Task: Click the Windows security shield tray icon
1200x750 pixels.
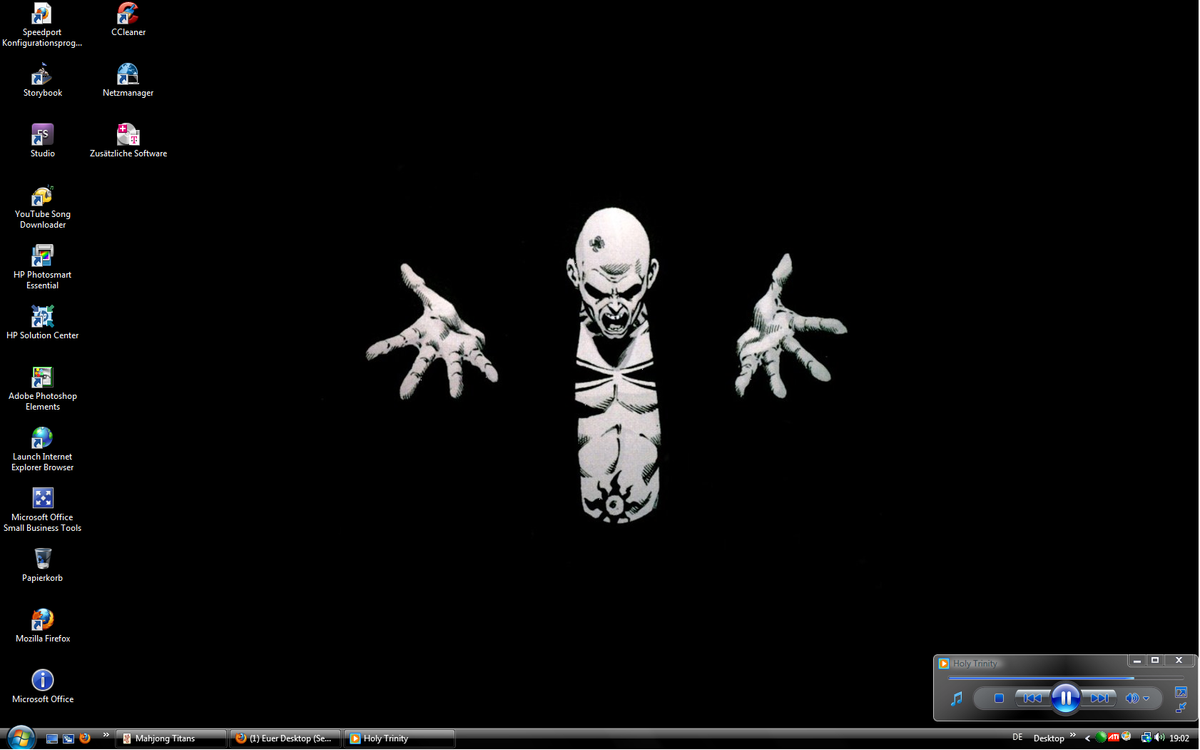Action: tap(1126, 738)
